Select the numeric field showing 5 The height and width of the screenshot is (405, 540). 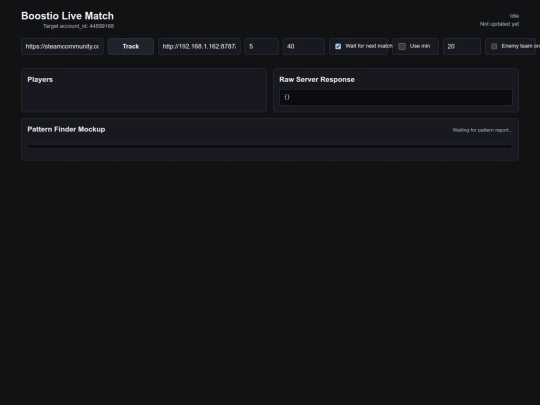point(261,46)
